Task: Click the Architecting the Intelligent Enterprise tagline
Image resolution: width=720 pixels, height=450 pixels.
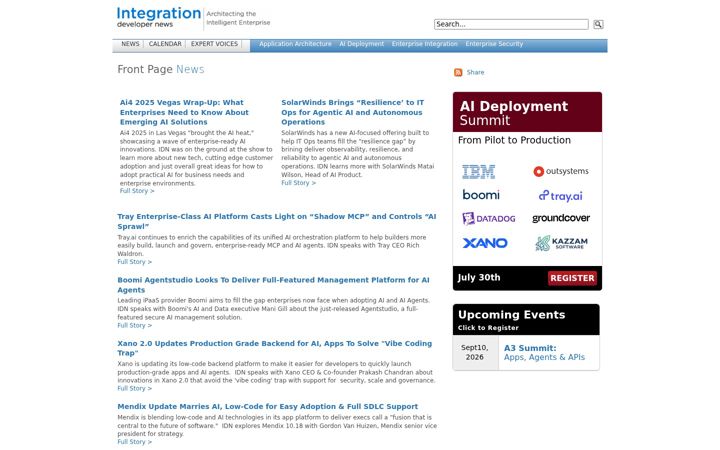Action: [238, 18]
